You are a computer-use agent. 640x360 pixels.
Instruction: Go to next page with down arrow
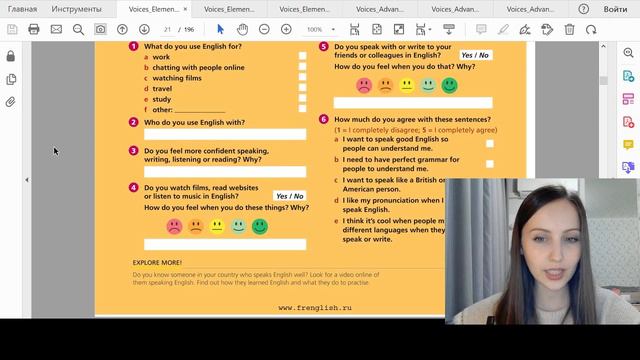click(x=144, y=29)
